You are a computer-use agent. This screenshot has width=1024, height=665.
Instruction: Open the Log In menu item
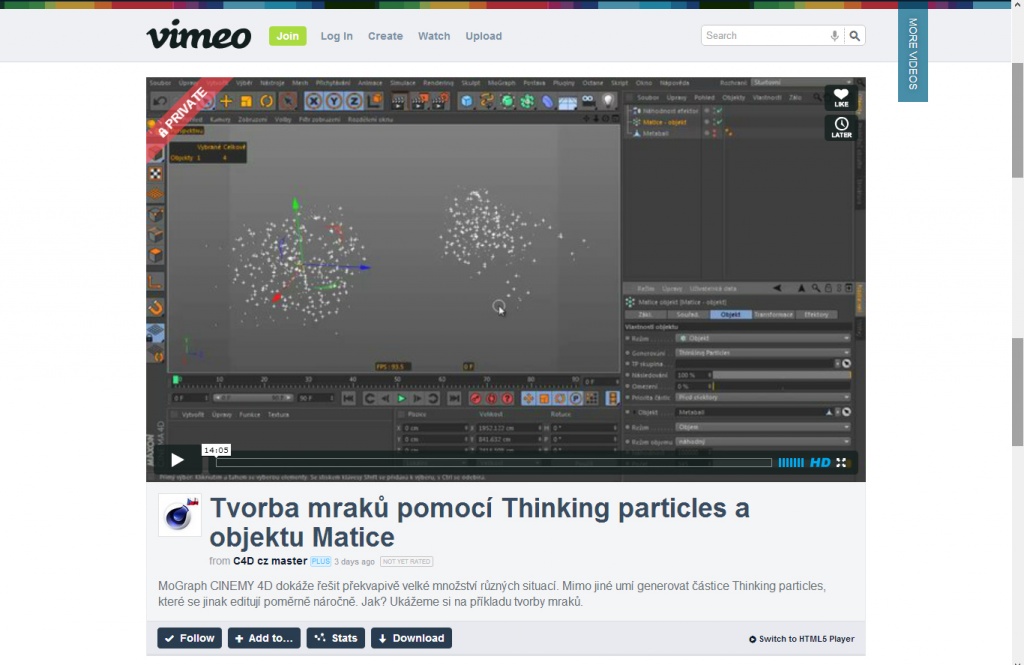click(x=336, y=36)
